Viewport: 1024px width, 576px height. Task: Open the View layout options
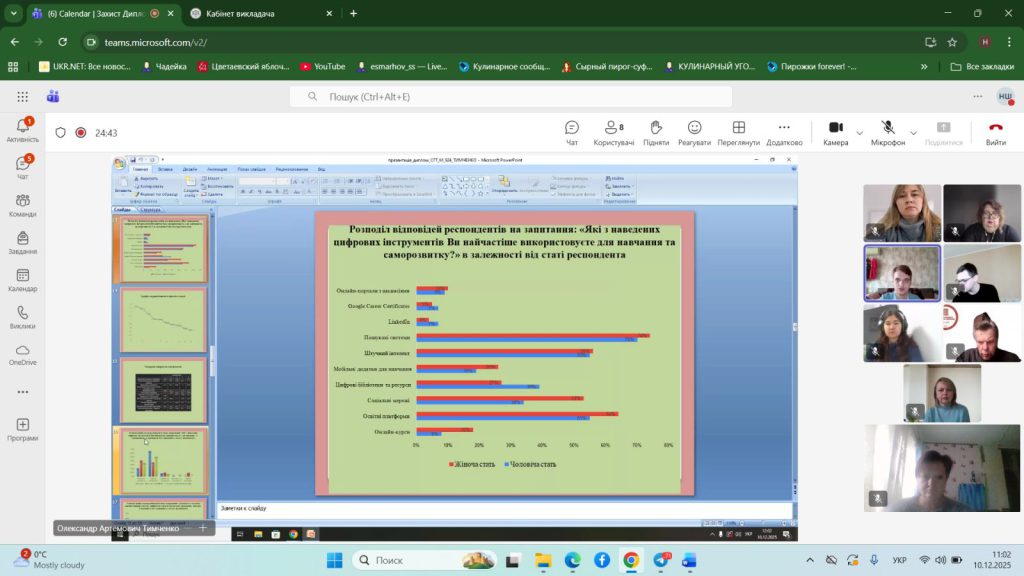(738, 132)
